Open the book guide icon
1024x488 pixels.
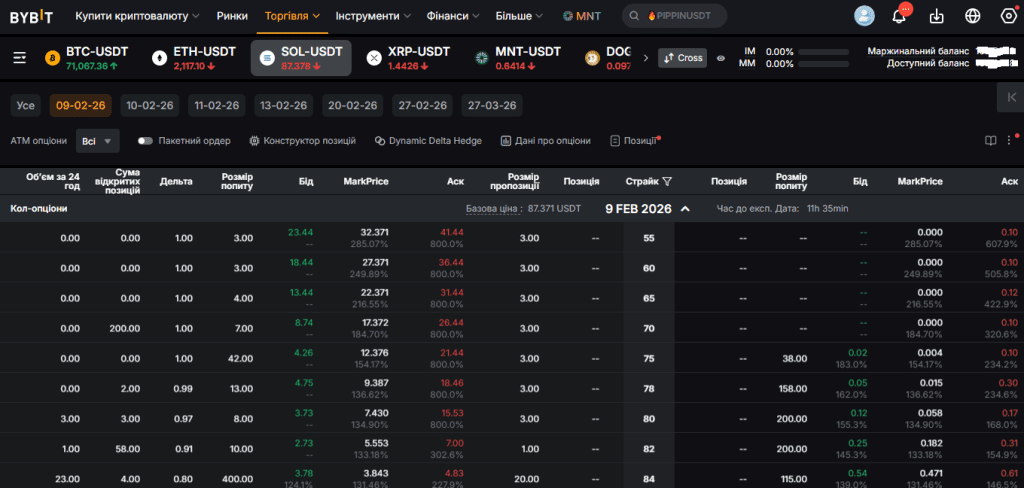[991, 140]
